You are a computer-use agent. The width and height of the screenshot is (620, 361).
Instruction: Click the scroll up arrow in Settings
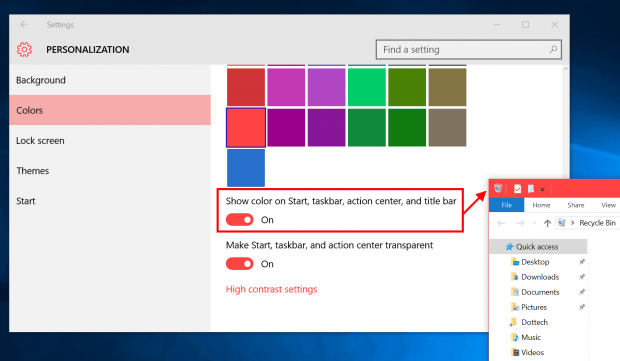coord(565,69)
